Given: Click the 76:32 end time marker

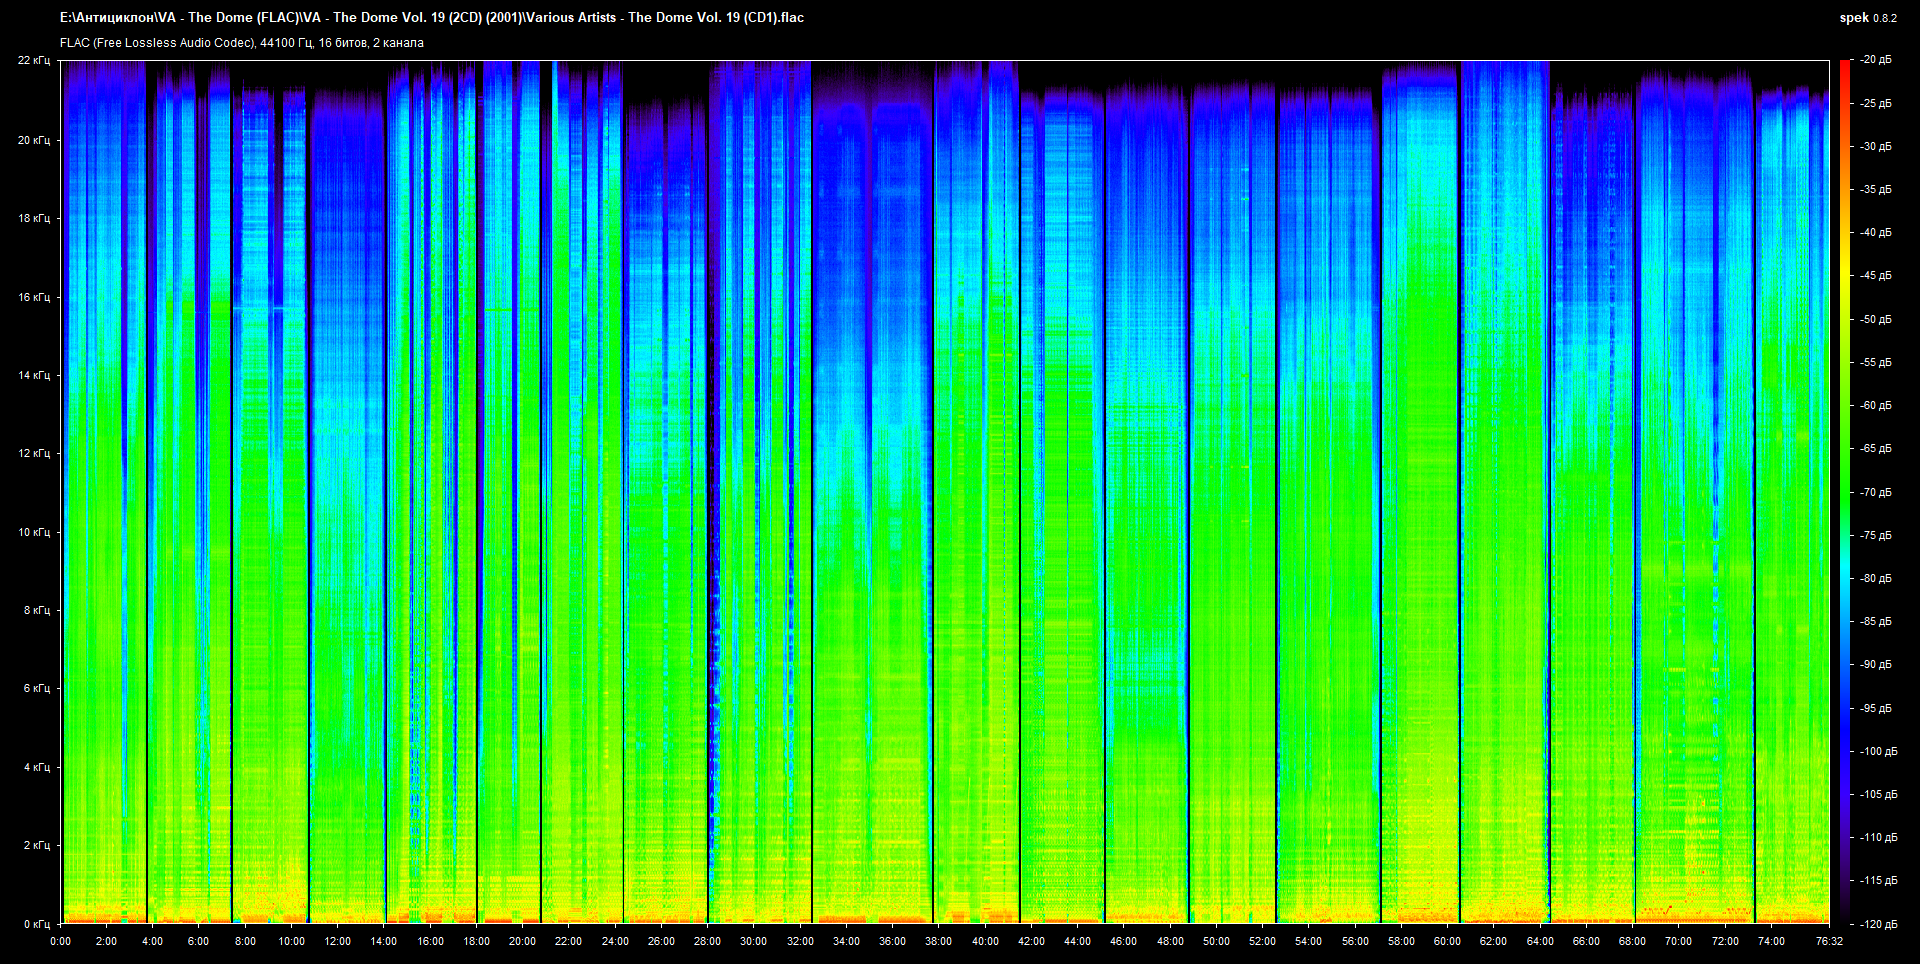Looking at the screenshot, I should tap(1829, 941).
